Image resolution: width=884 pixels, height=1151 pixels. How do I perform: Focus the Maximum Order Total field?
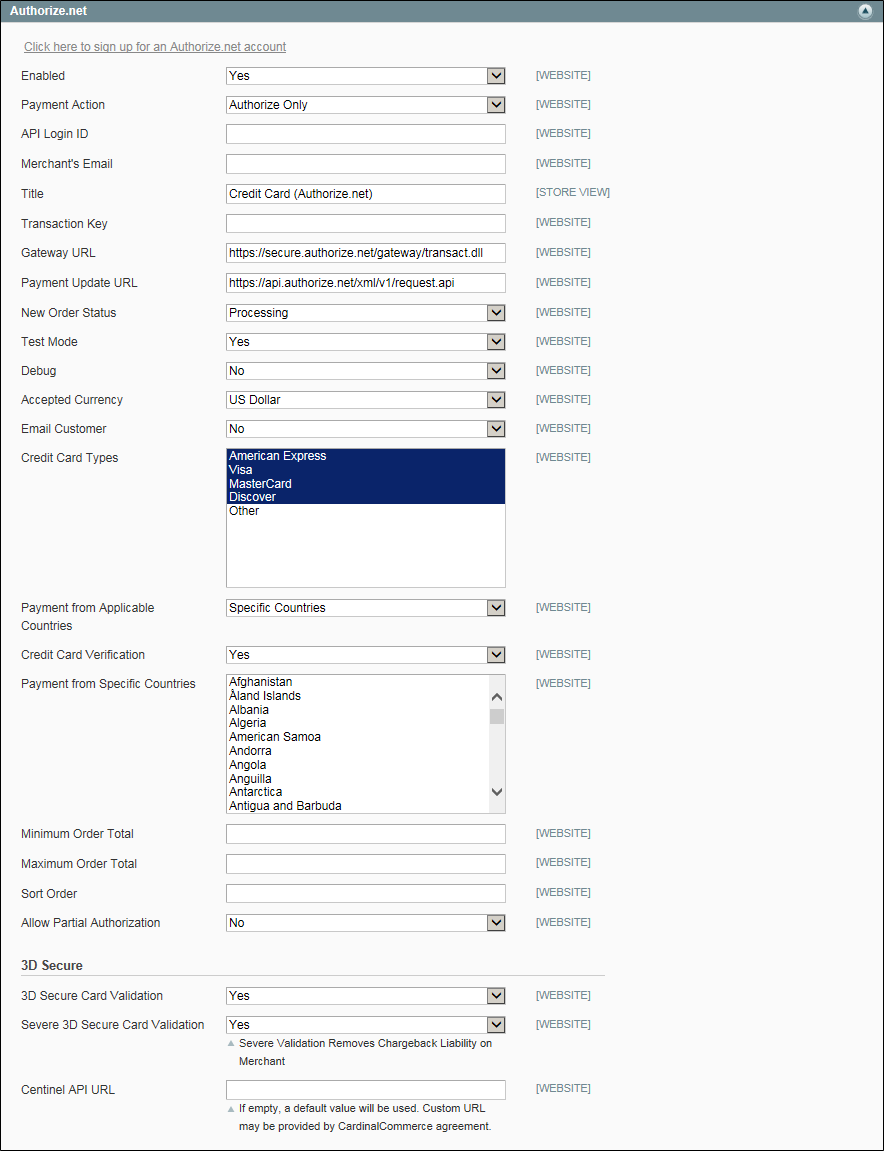(x=366, y=864)
